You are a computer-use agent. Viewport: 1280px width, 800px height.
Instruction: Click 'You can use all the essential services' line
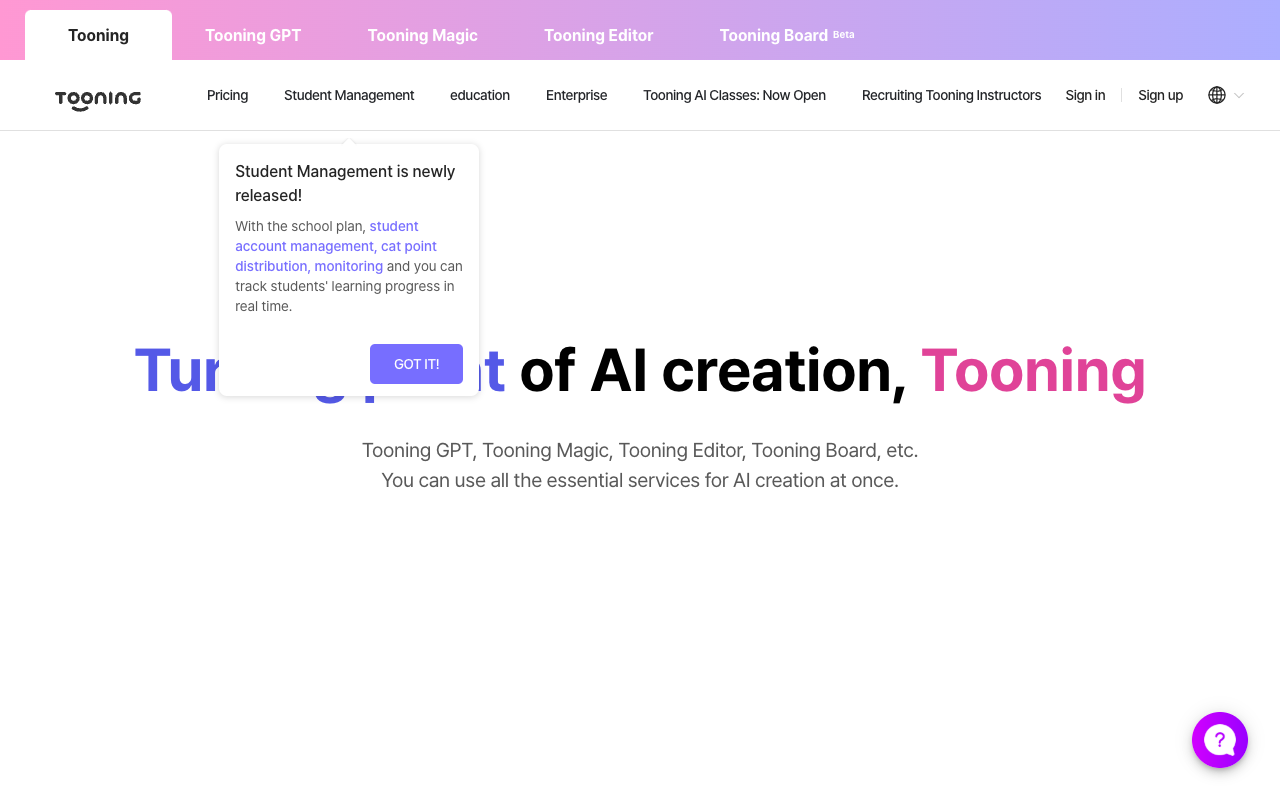coord(640,480)
